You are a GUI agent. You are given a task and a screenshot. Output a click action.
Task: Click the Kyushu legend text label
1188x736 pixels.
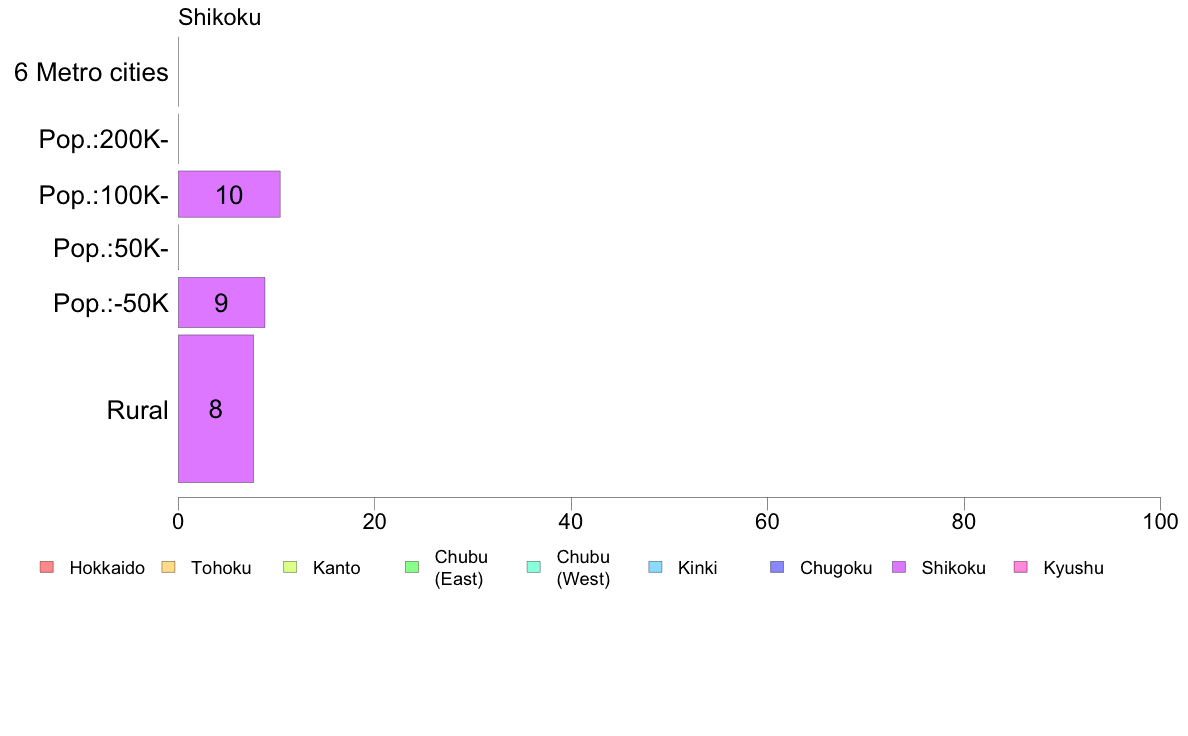pos(1073,568)
